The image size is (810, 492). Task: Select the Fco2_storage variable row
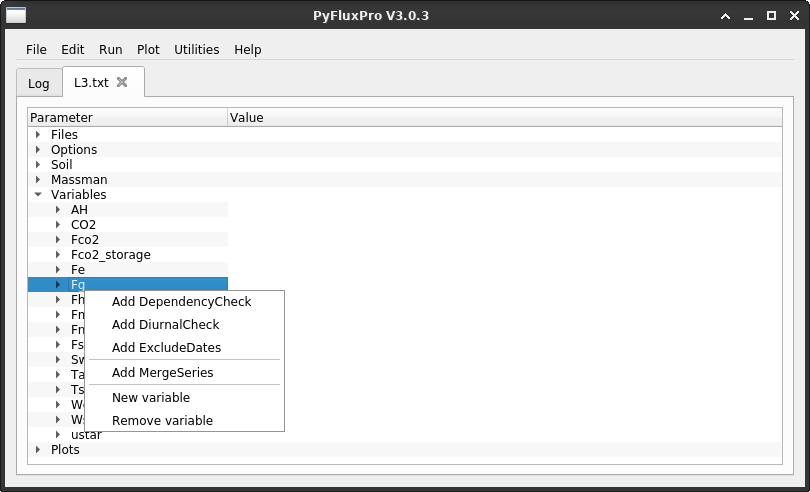point(128,254)
